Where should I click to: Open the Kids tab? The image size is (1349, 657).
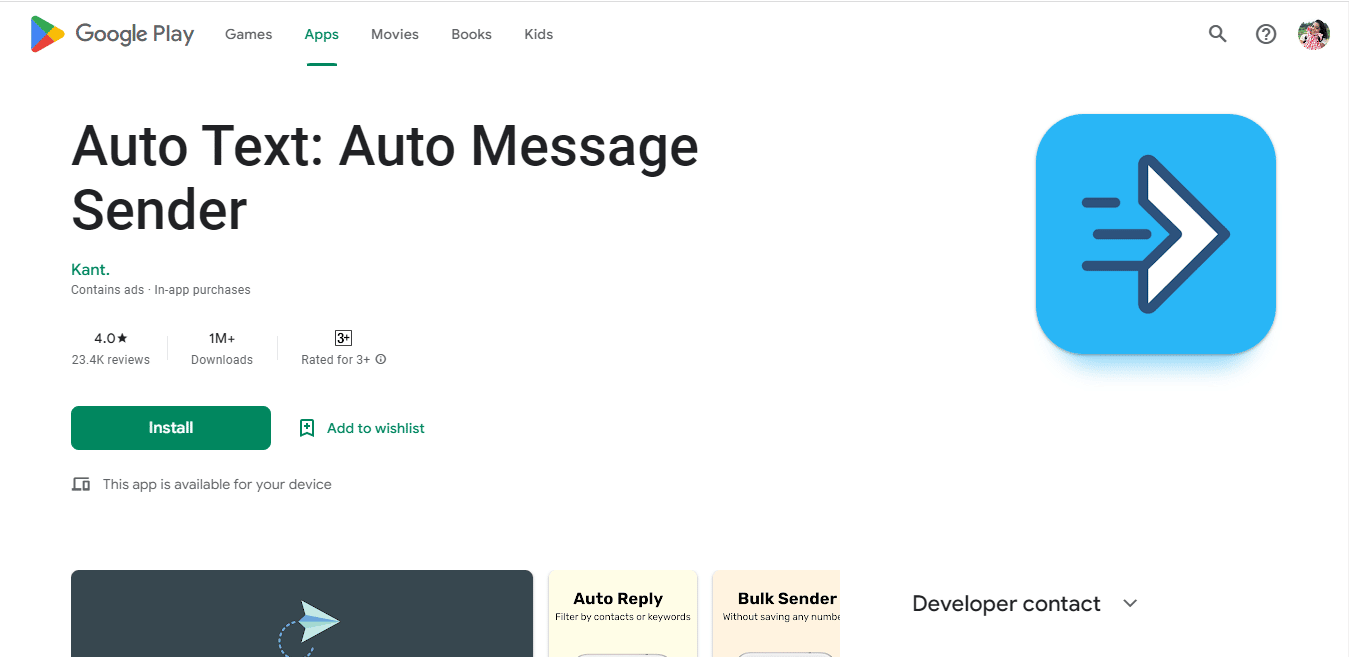pyautogui.click(x=539, y=34)
